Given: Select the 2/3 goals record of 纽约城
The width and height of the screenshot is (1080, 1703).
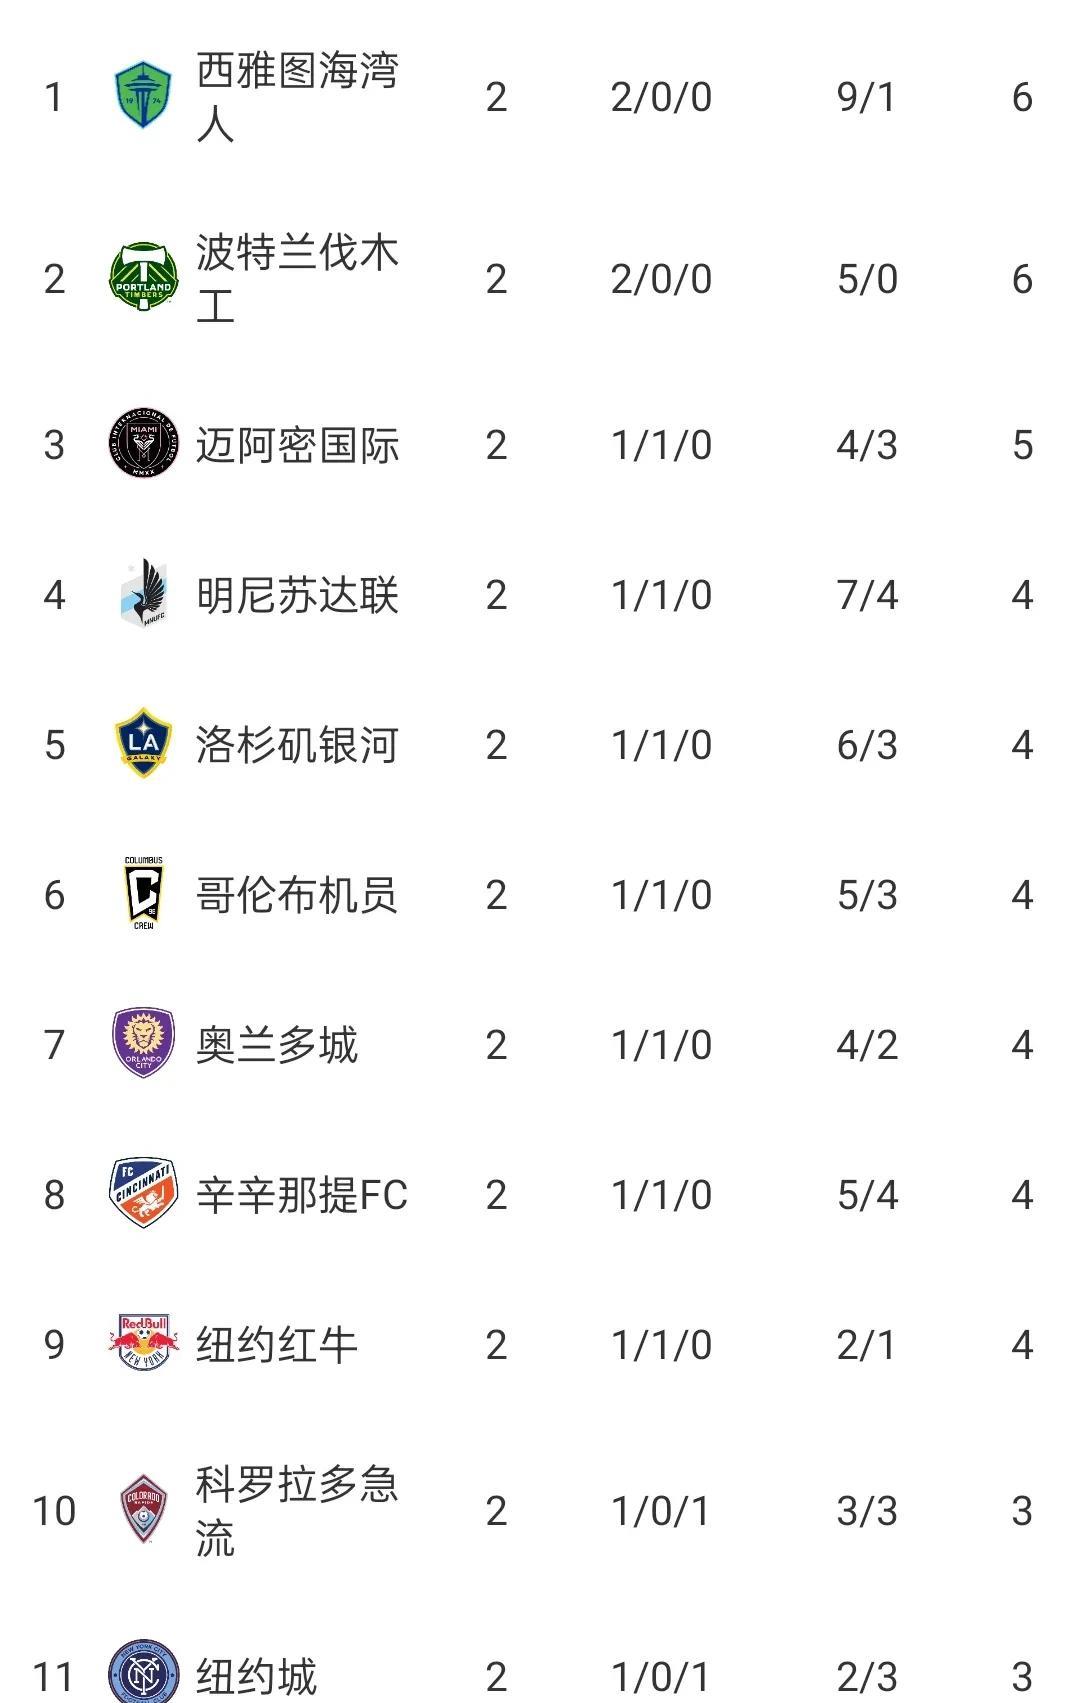Looking at the screenshot, I should point(866,1677).
